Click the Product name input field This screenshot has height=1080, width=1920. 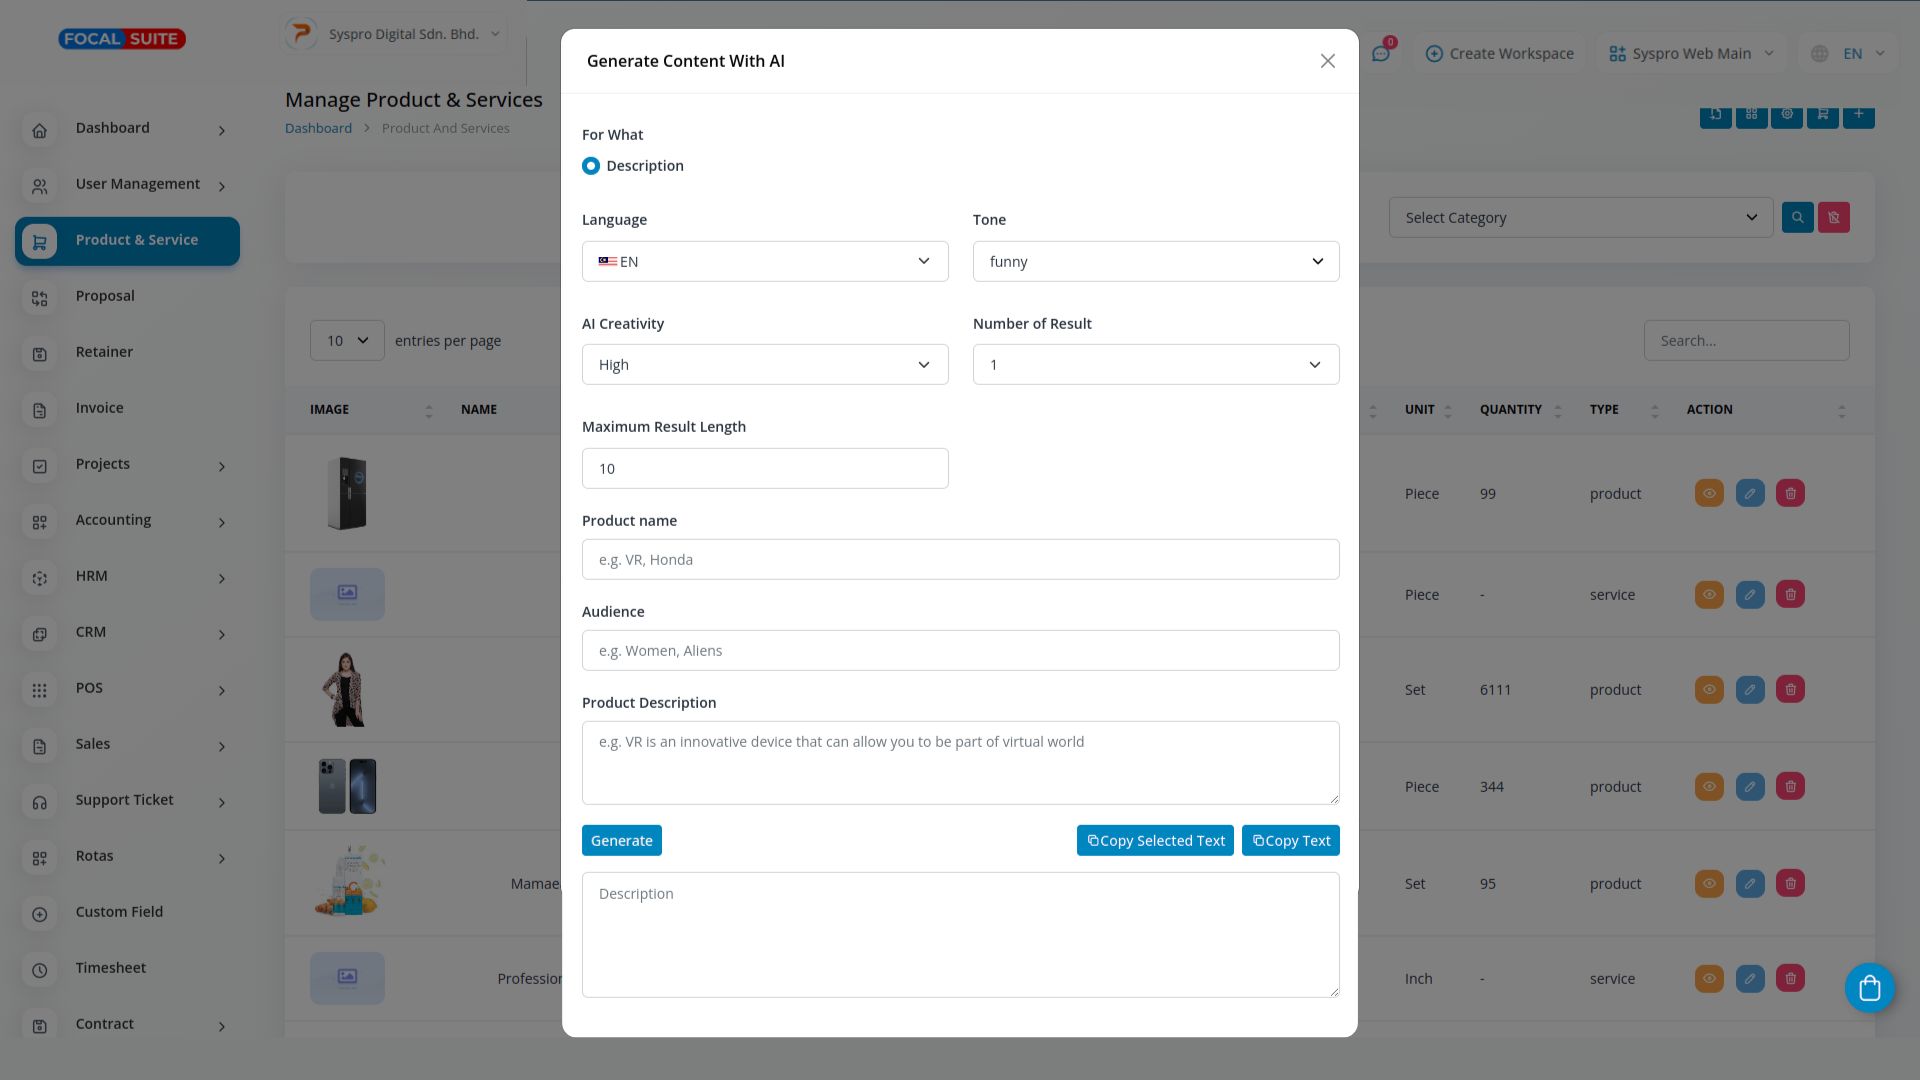[x=960, y=560]
